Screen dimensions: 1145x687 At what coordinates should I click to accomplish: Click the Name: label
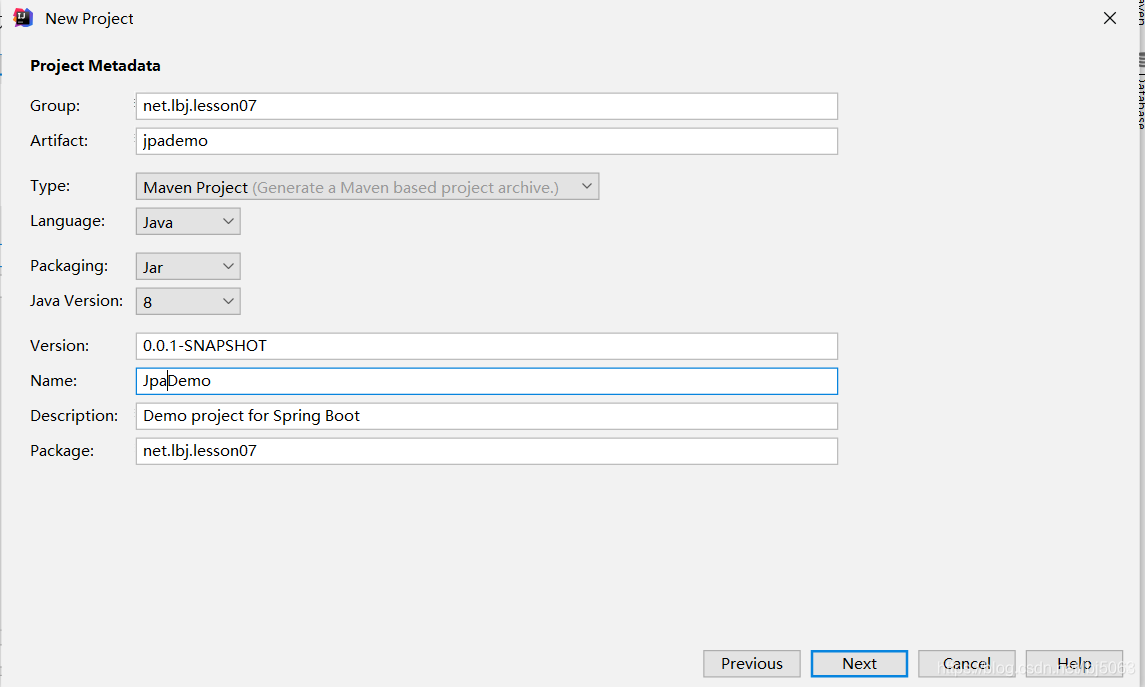point(53,381)
